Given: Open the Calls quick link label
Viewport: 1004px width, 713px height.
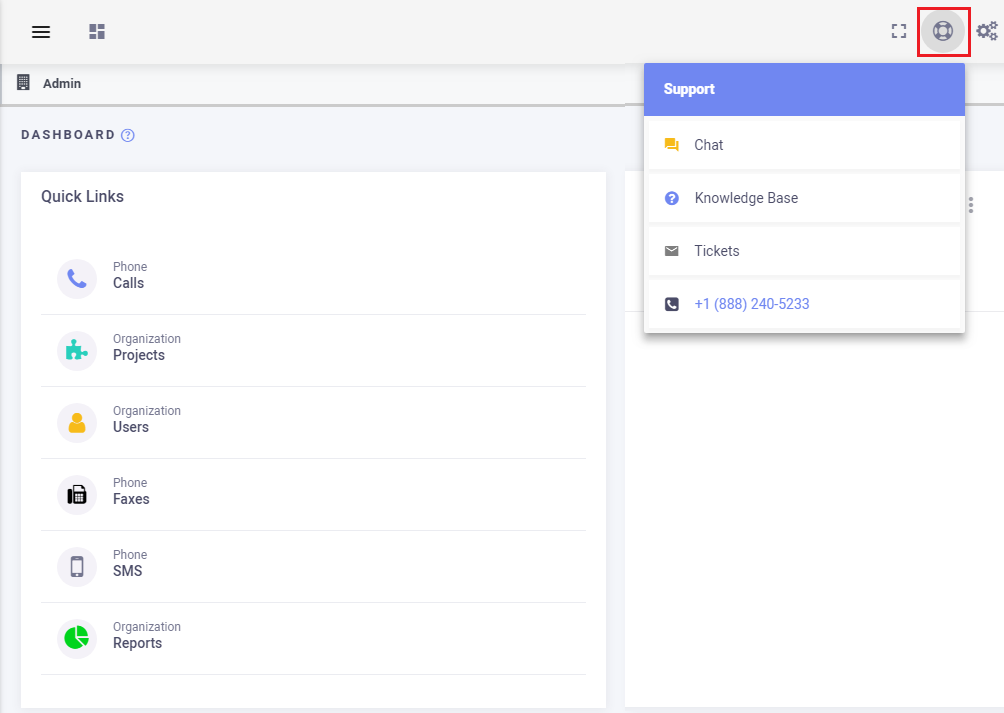Looking at the screenshot, I should 128,283.
